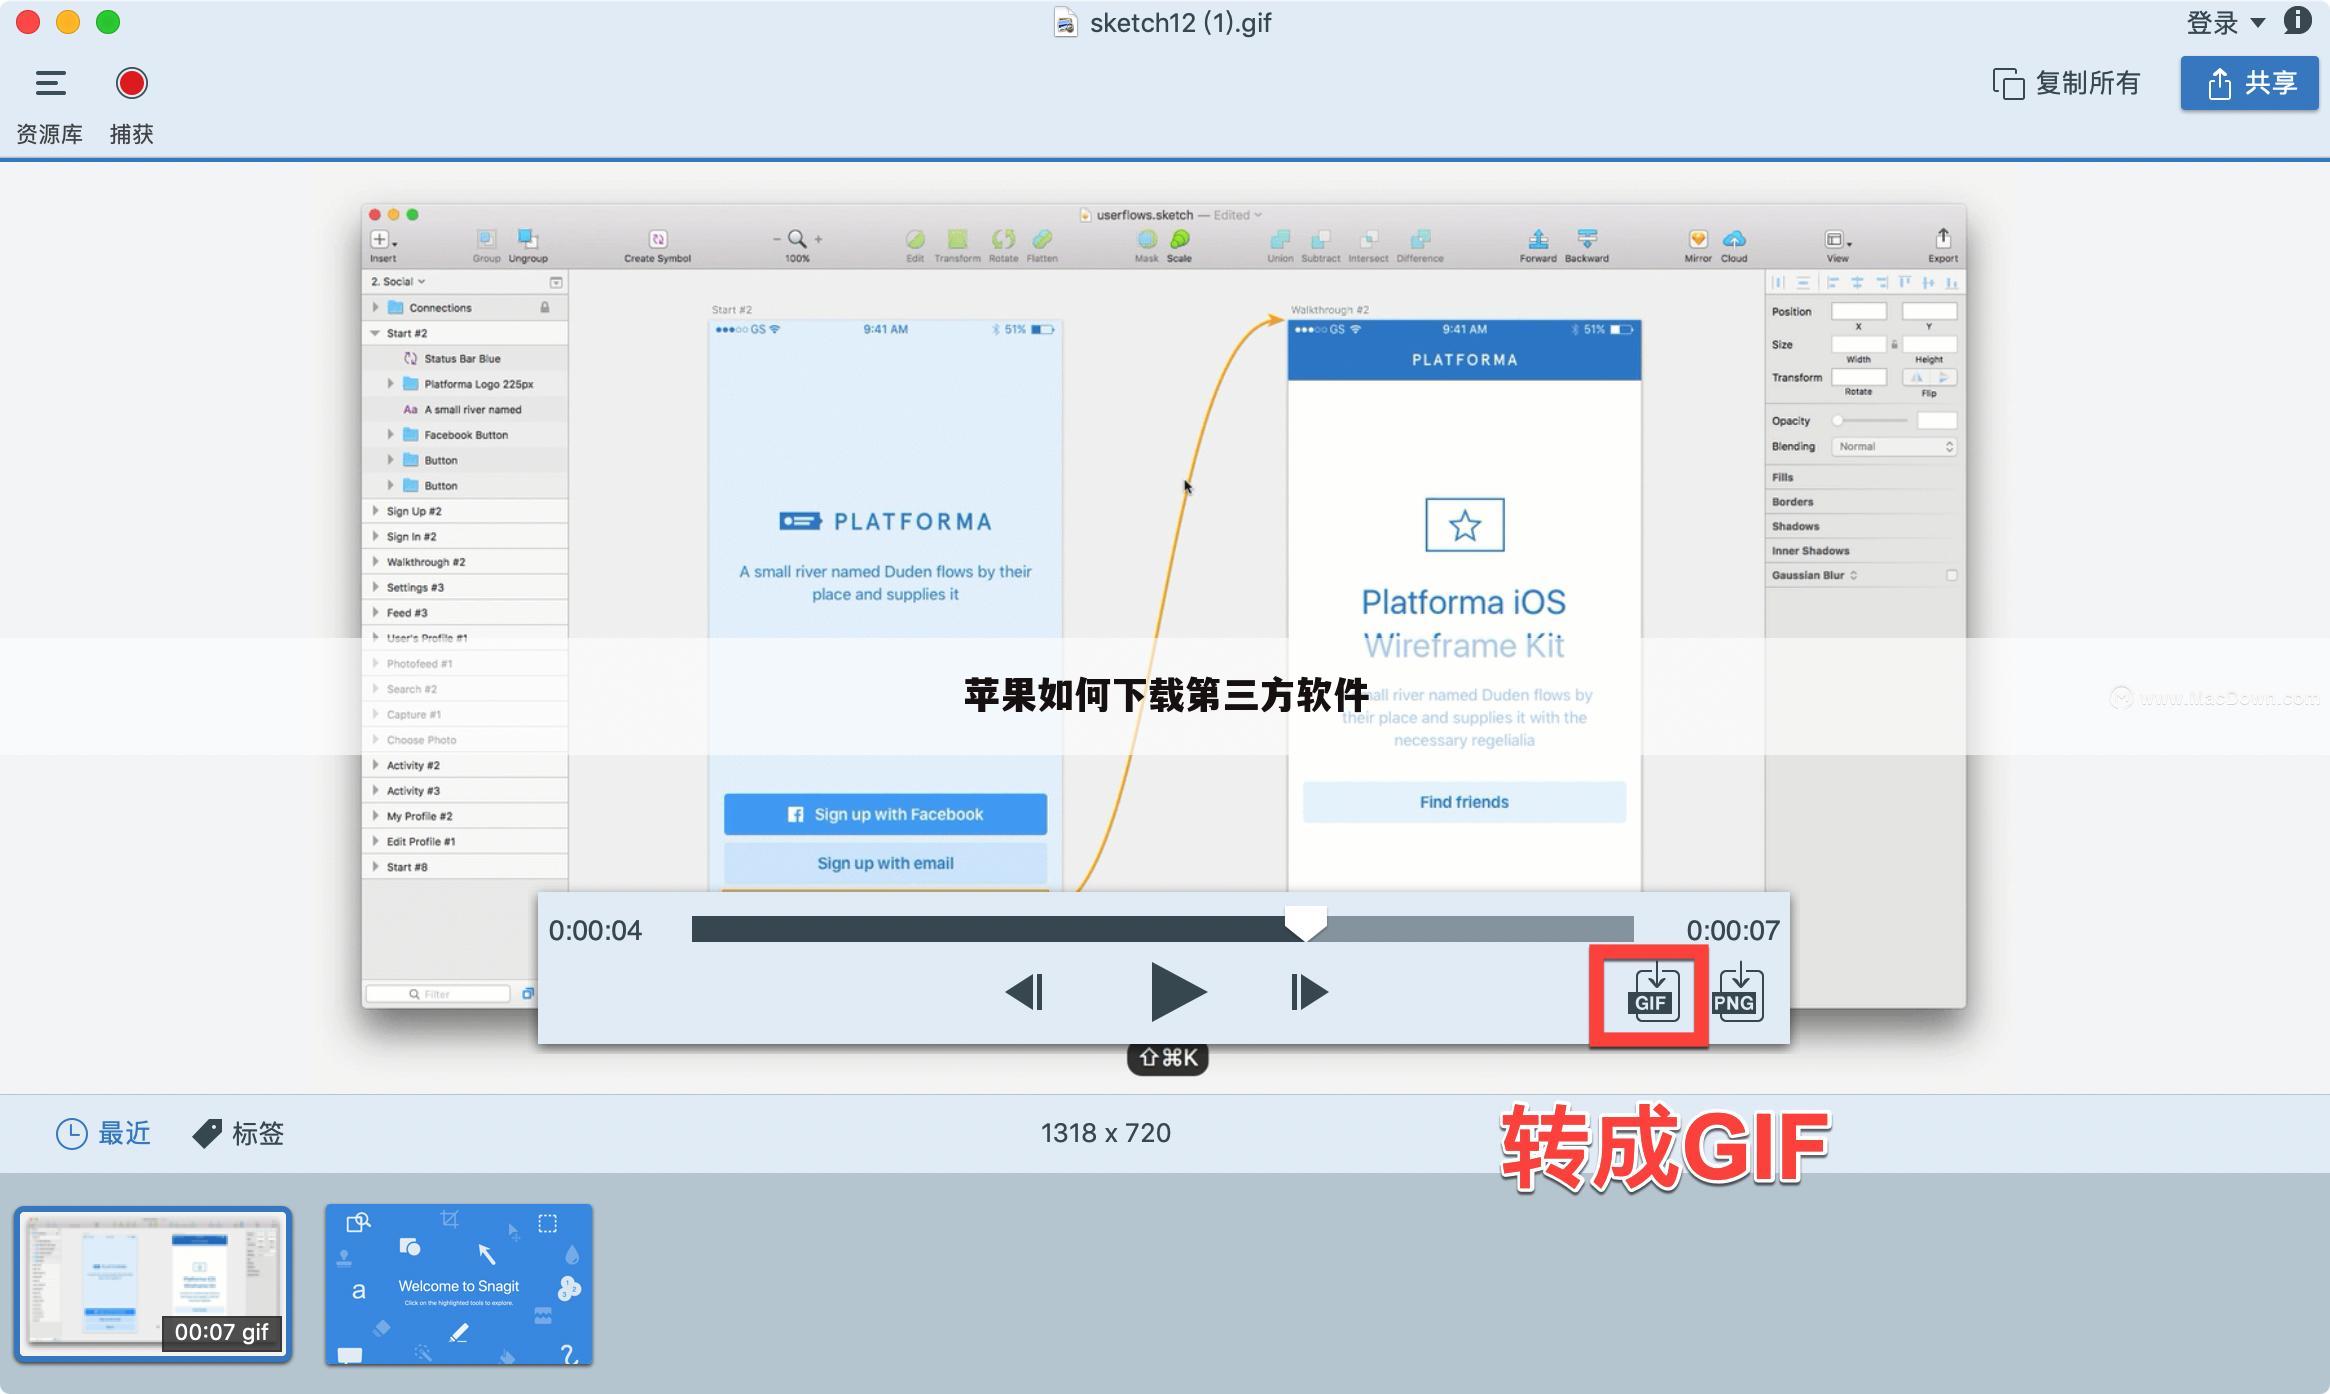This screenshot has height=1394, width=2330.
Task: Click the Opacity slider in the inspector
Action: 1871,421
